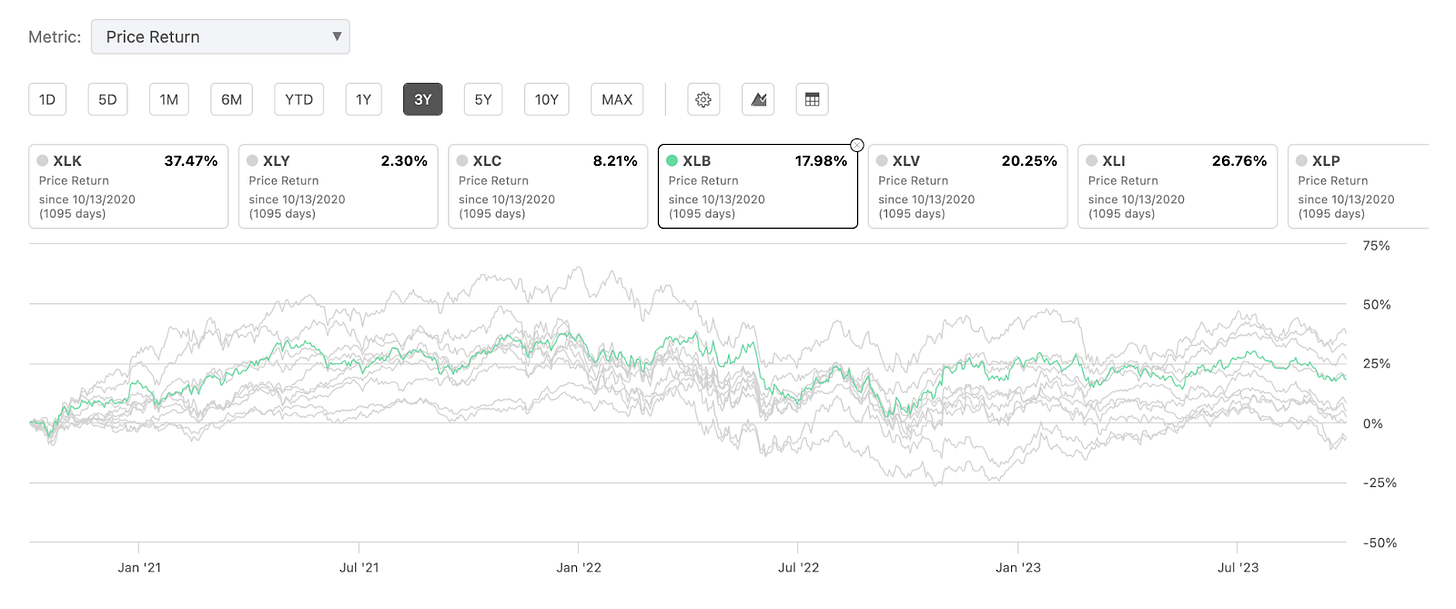Click the Jul '22 x-axis label

pyautogui.click(x=798, y=568)
